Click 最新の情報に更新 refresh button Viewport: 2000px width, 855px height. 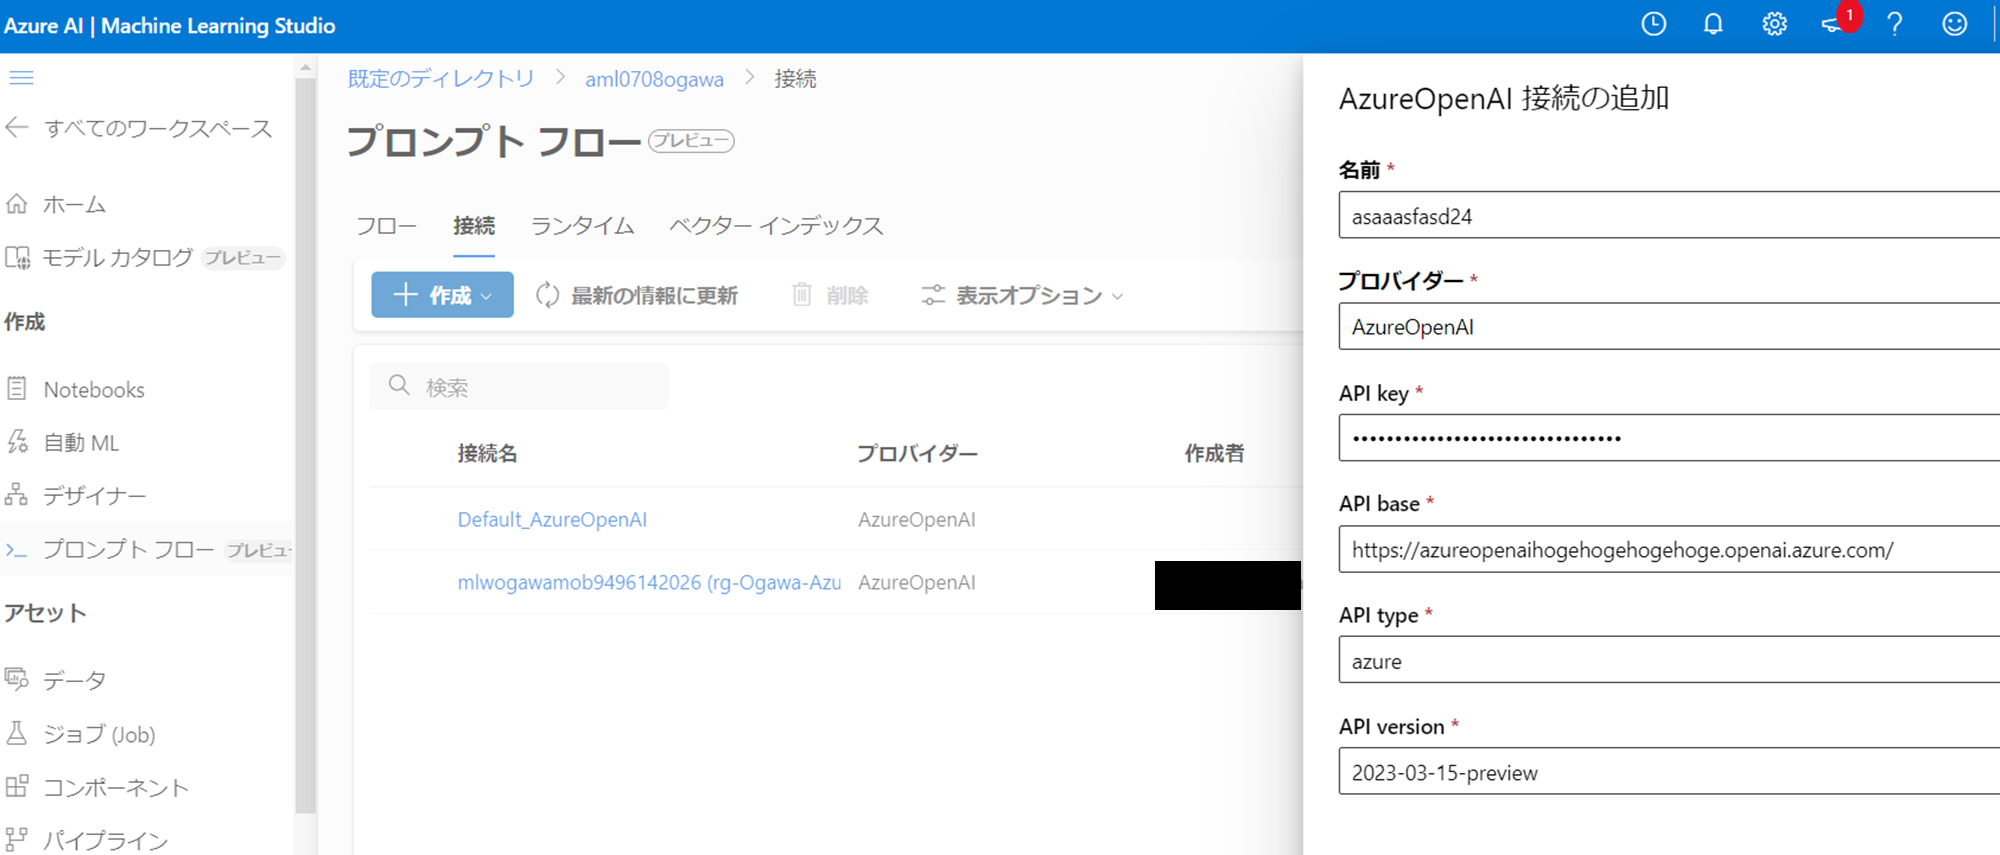click(x=637, y=295)
